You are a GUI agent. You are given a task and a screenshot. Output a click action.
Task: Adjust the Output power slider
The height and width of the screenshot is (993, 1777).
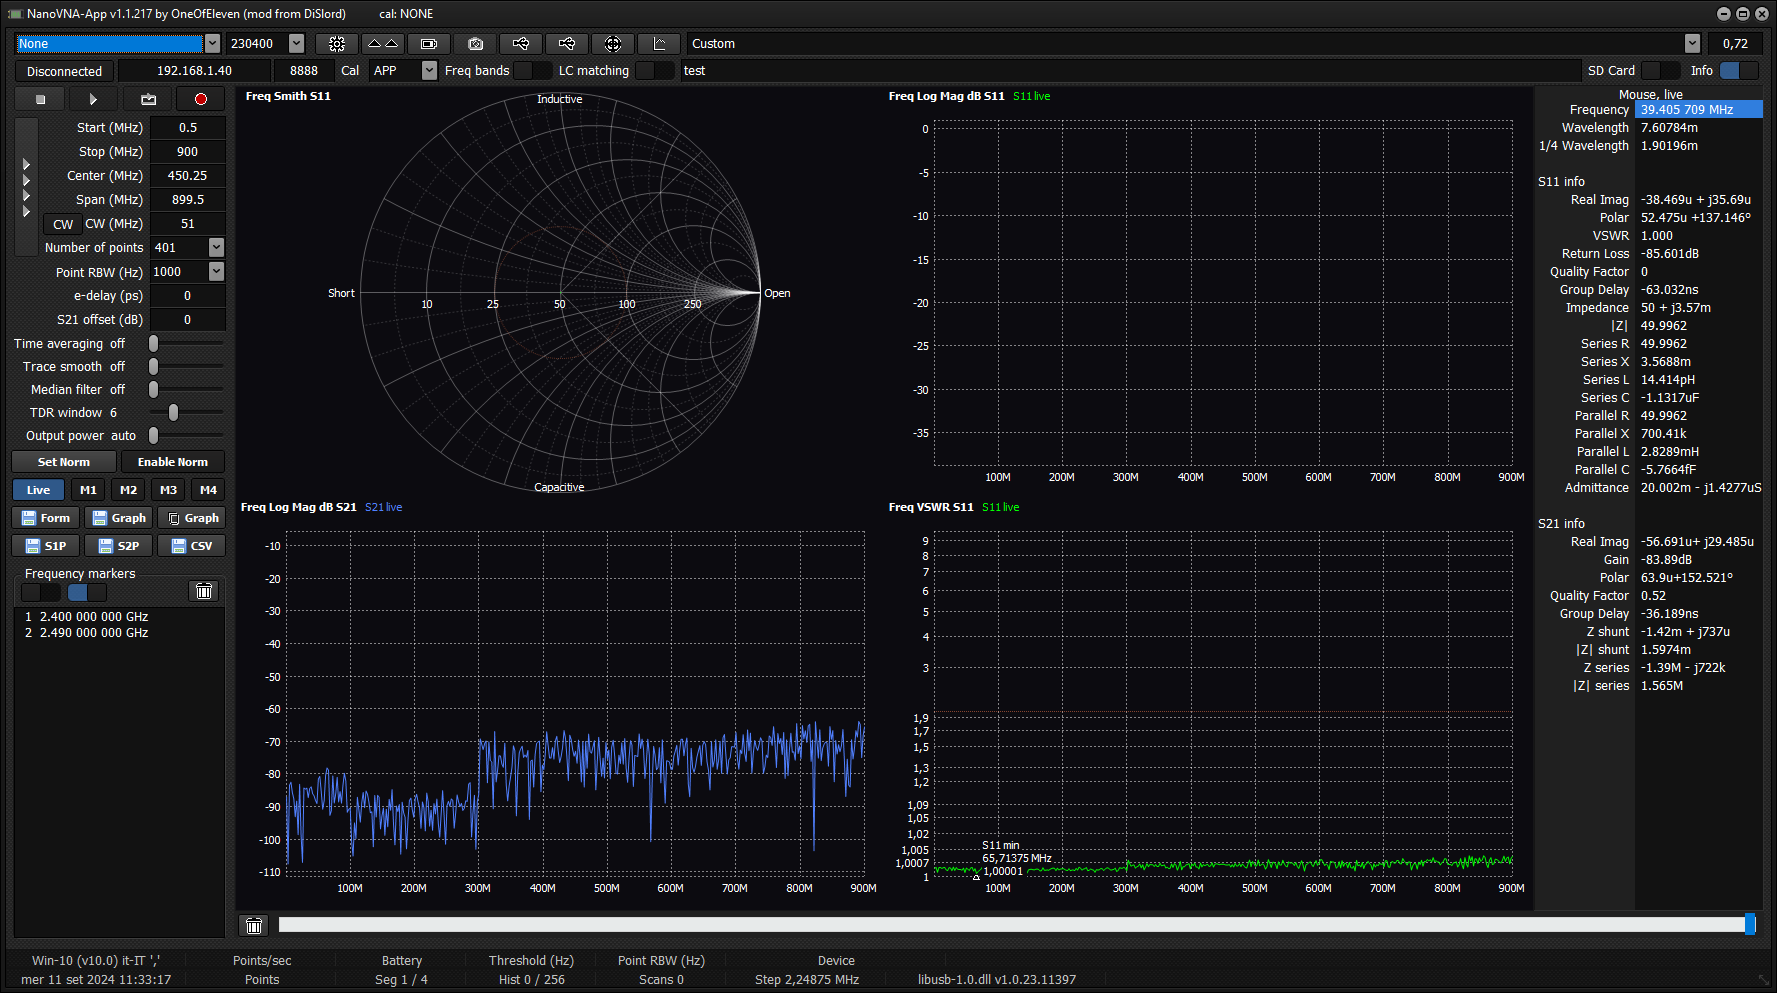[x=153, y=435]
